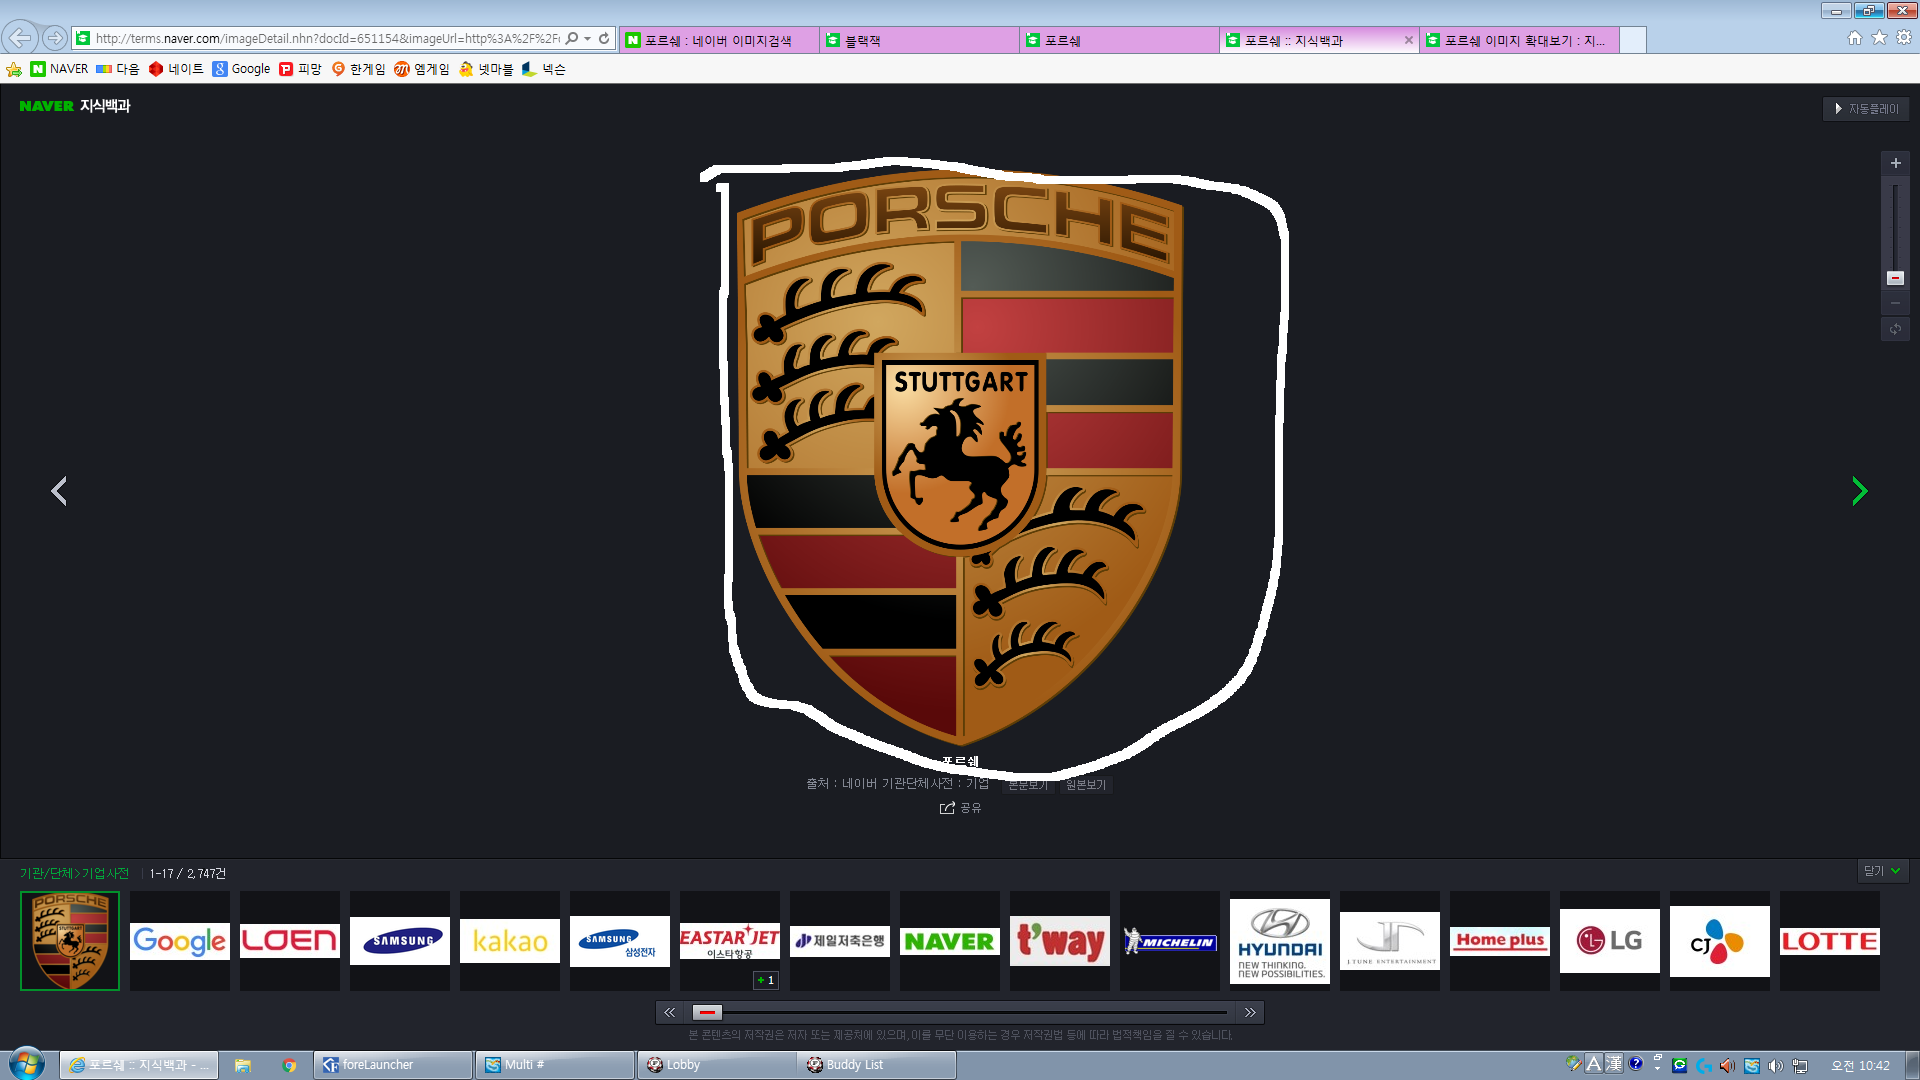This screenshot has height=1080, width=1920.
Task: Select the LOTTE logo thumbnail
Action: click(x=1830, y=941)
